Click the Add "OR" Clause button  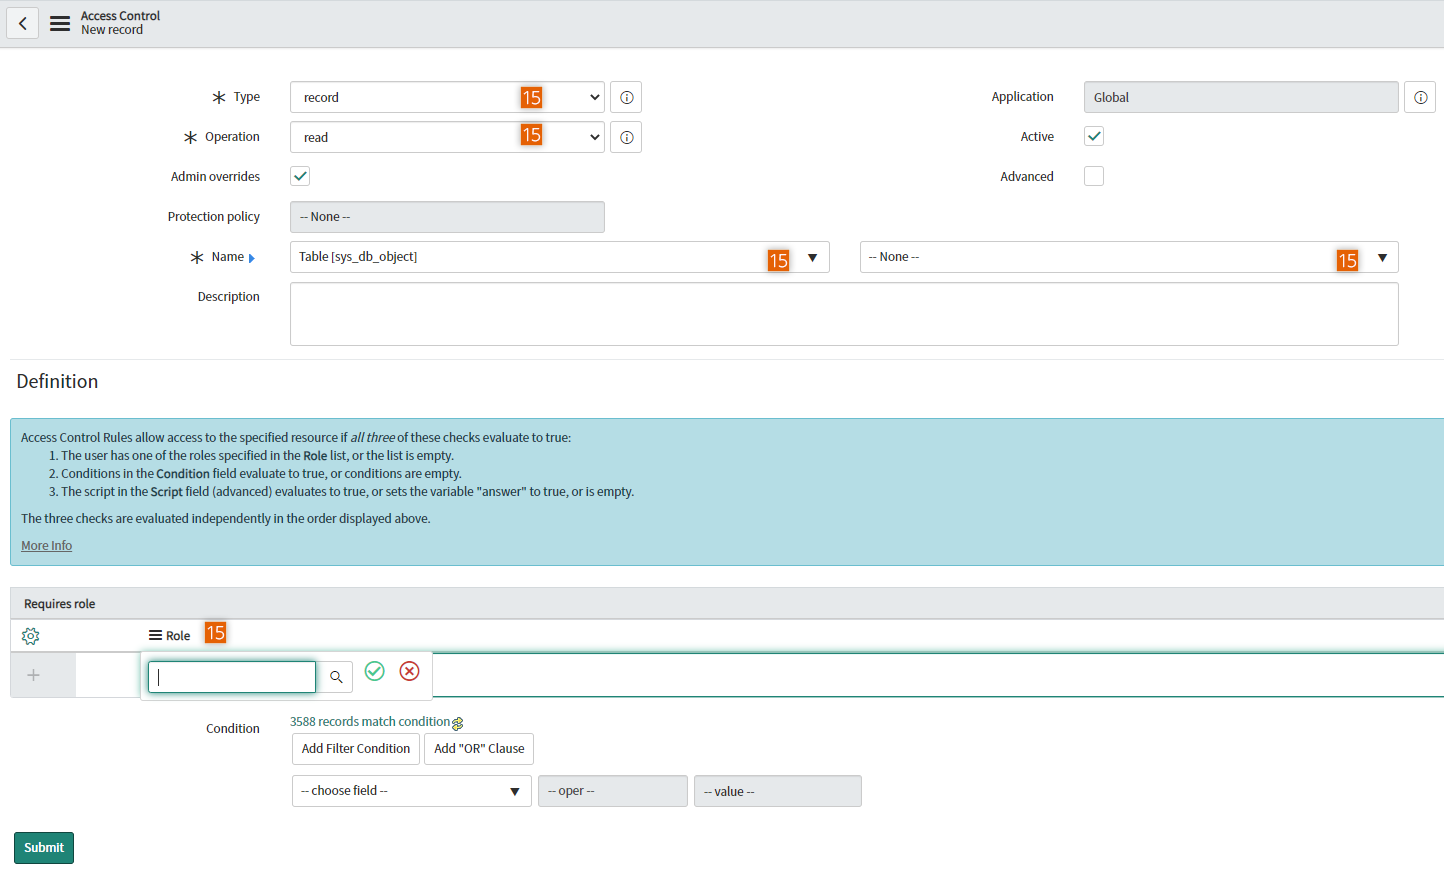click(x=479, y=749)
